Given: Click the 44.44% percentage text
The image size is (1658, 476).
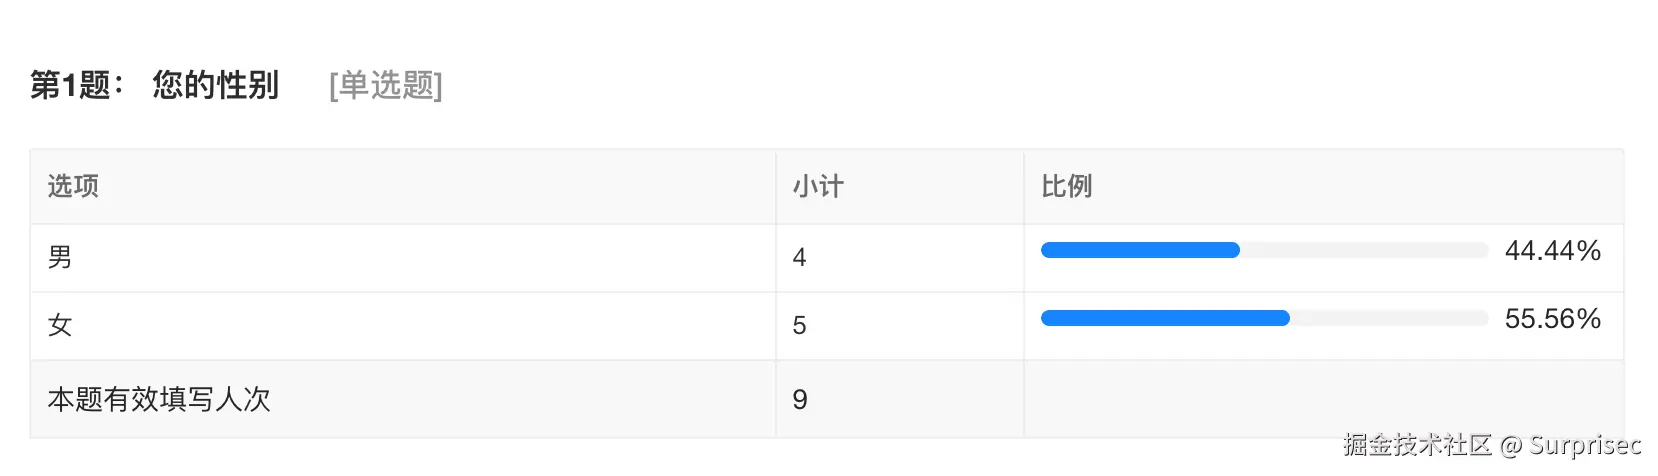Looking at the screenshot, I should pyautogui.click(x=1552, y=250).
